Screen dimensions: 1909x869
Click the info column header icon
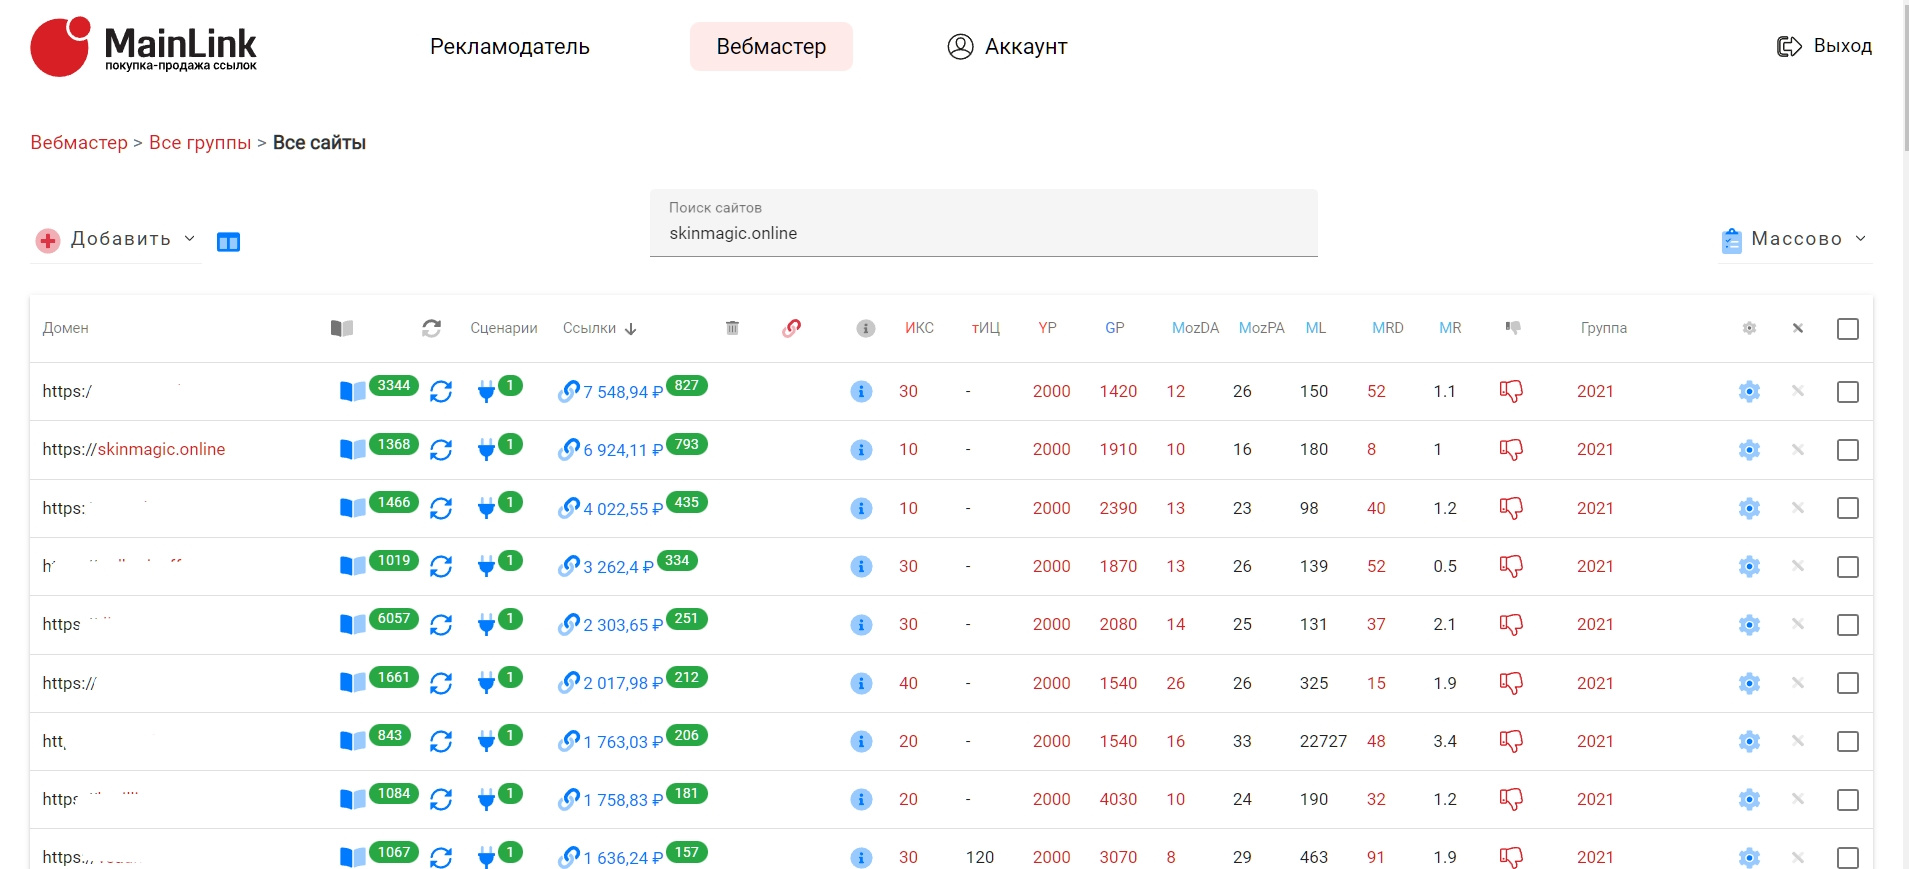coord(866,328)
